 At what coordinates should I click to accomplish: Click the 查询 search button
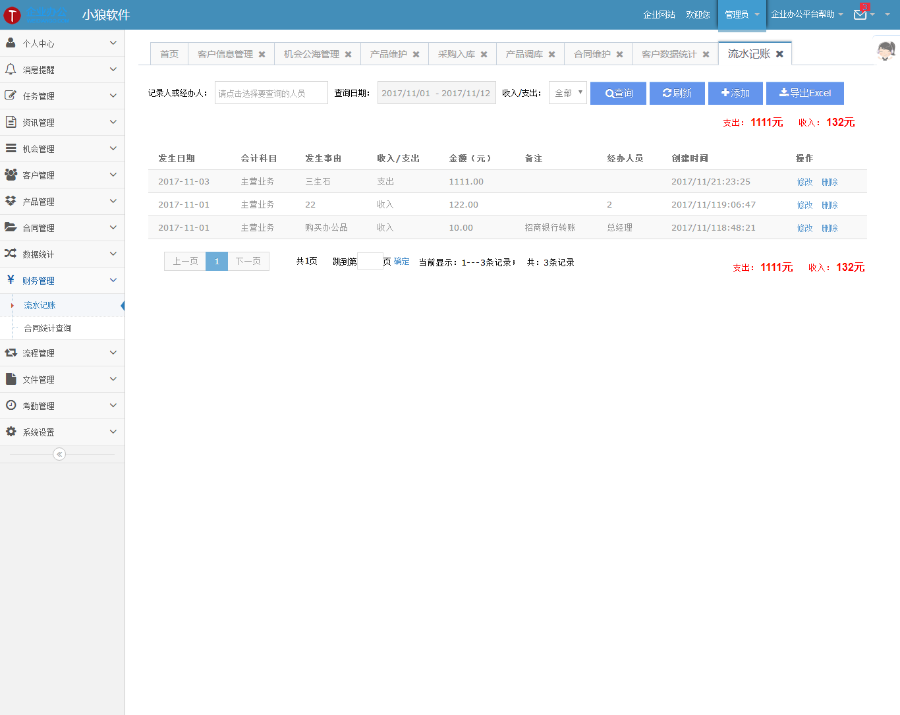pyautogui.click(x=618, y=94)
